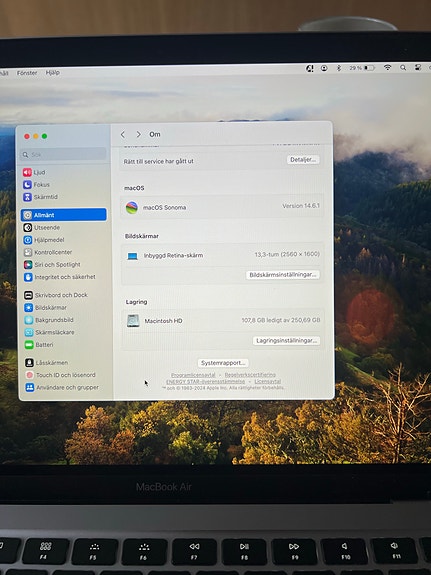Open Touch ID och lösenord settings
This screenshot has height=575, width=431.
click(61, 375)
